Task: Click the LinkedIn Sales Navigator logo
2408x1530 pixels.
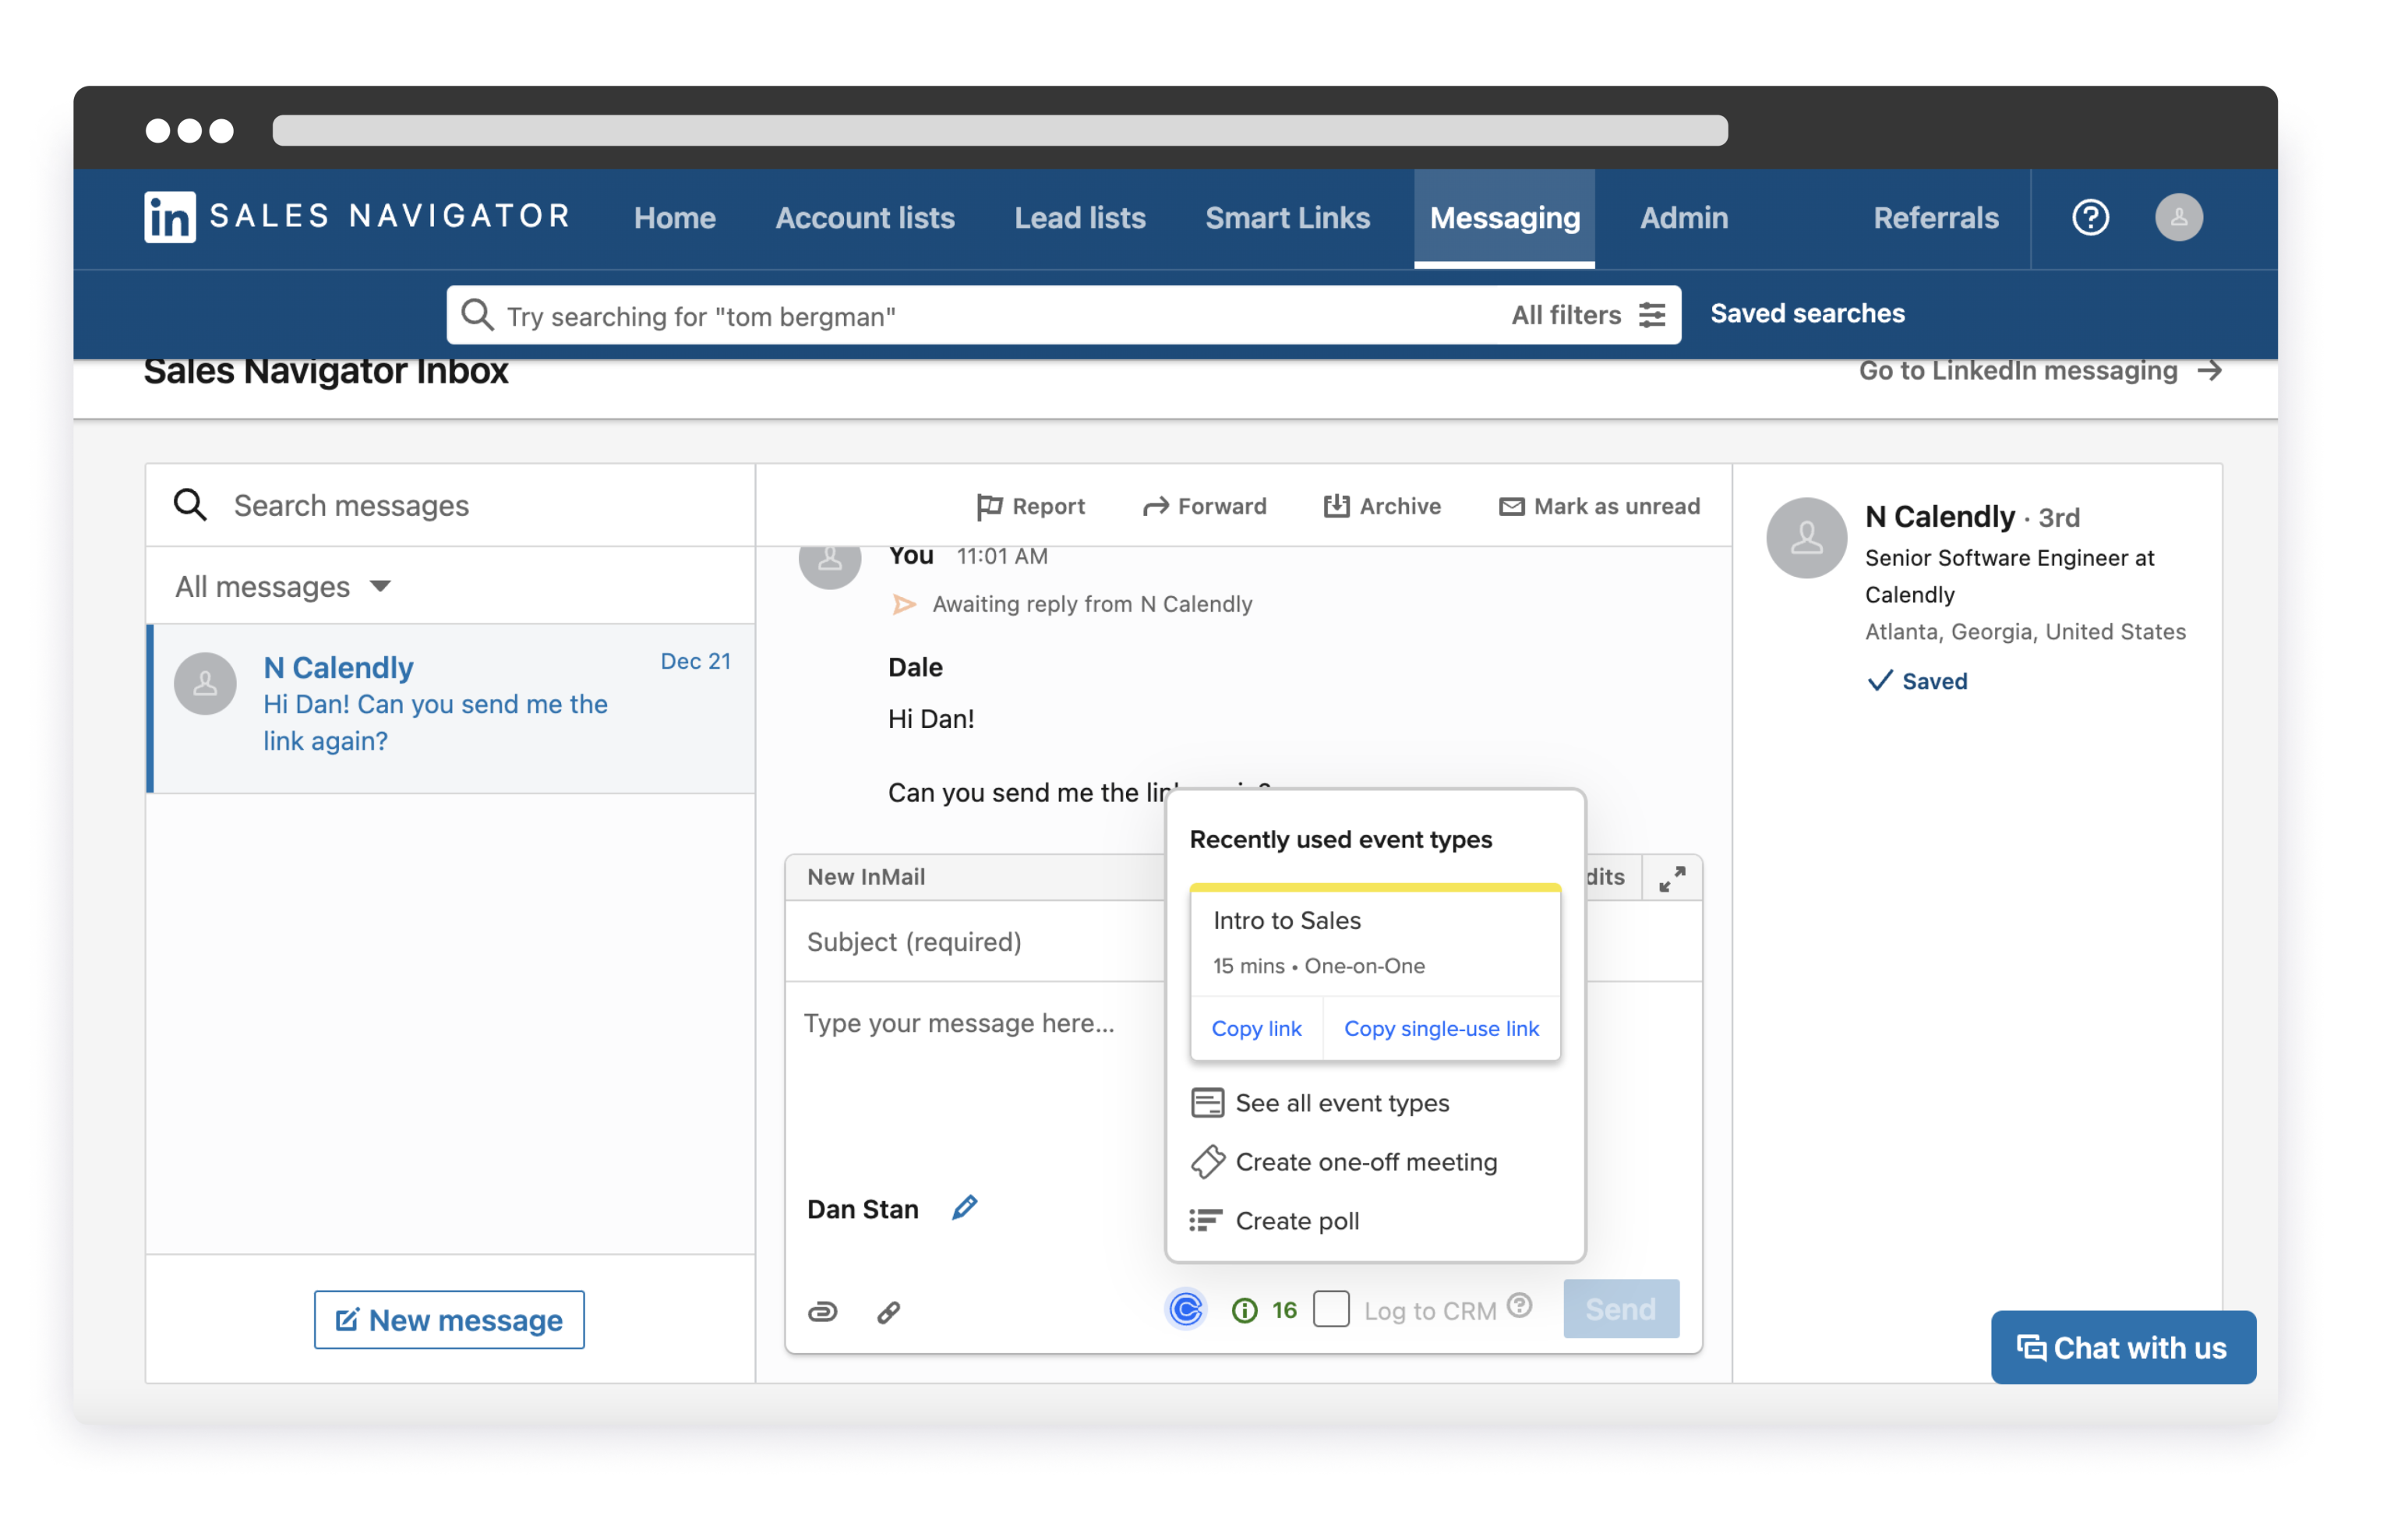Action: [357, 217]
